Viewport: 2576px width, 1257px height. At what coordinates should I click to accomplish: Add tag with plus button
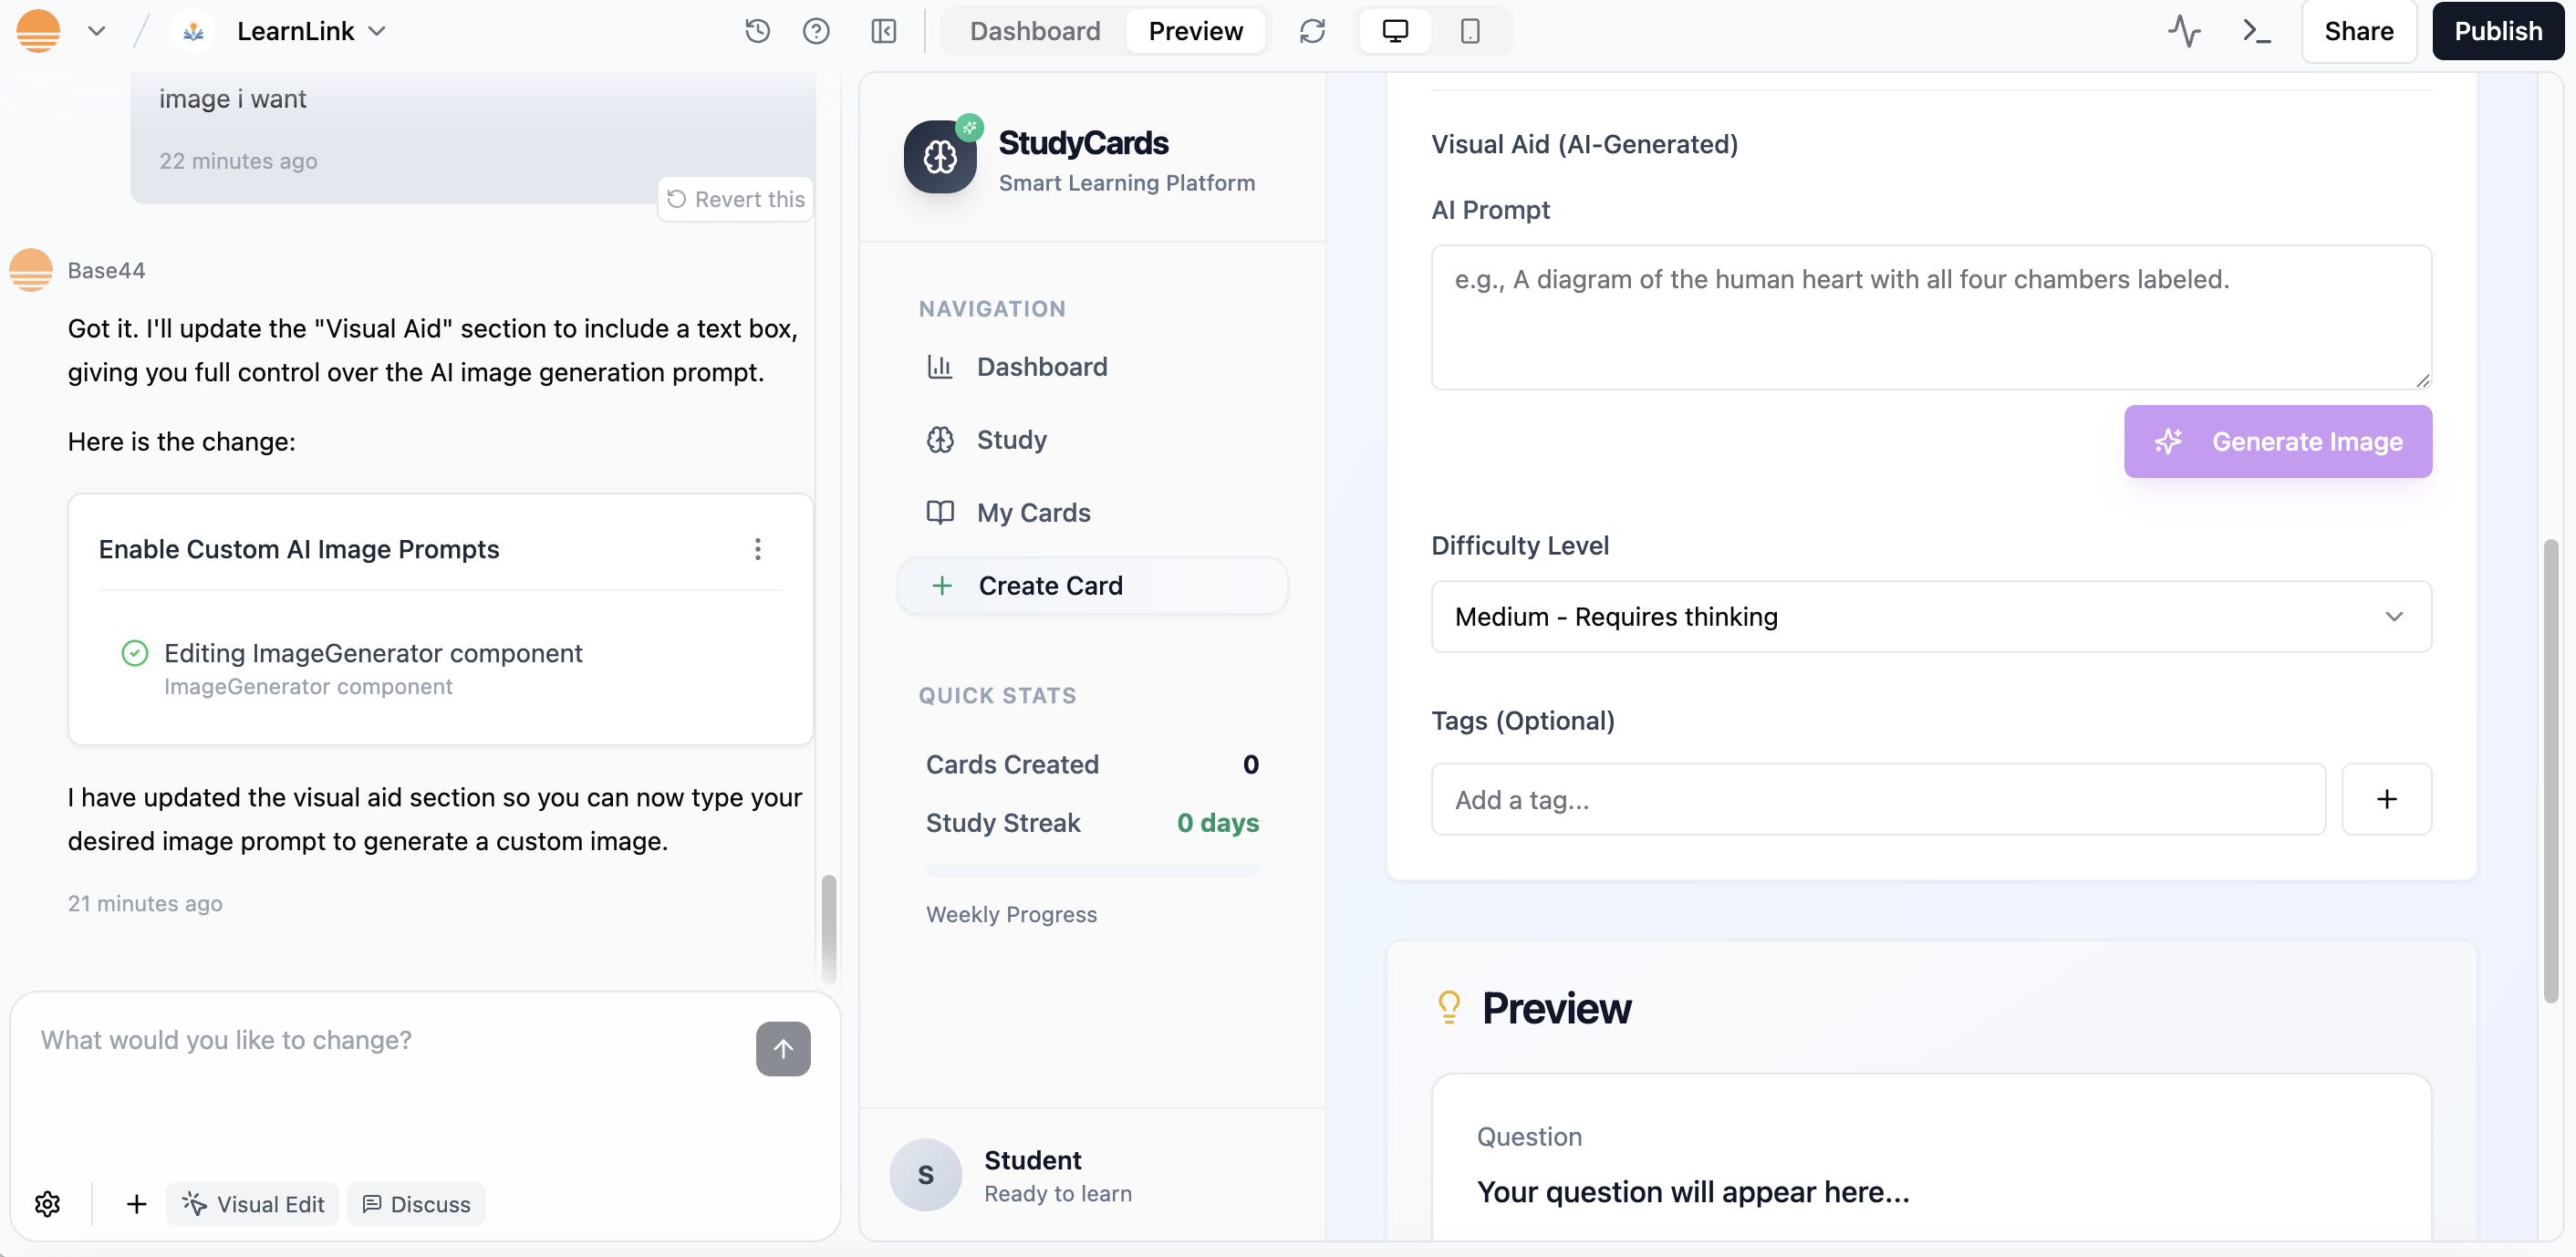coord(2386,799)
